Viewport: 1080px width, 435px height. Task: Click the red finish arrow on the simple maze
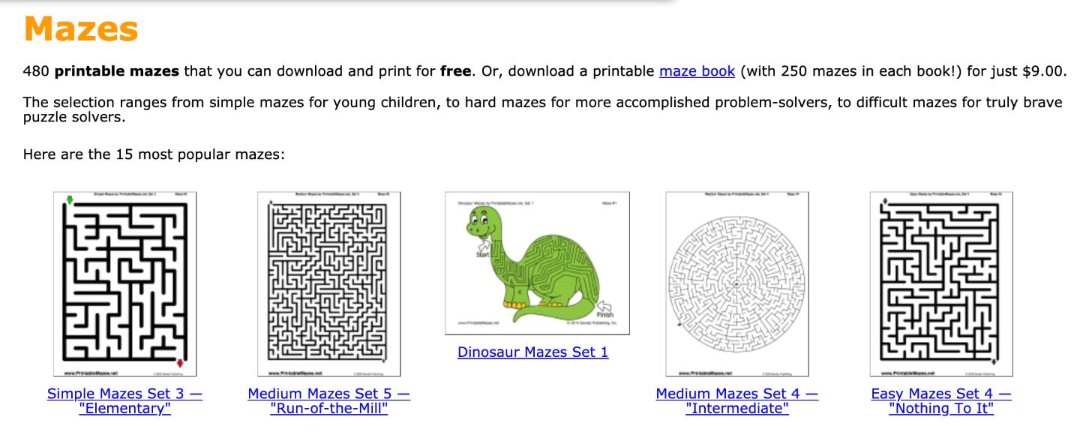tap(180, 362)
